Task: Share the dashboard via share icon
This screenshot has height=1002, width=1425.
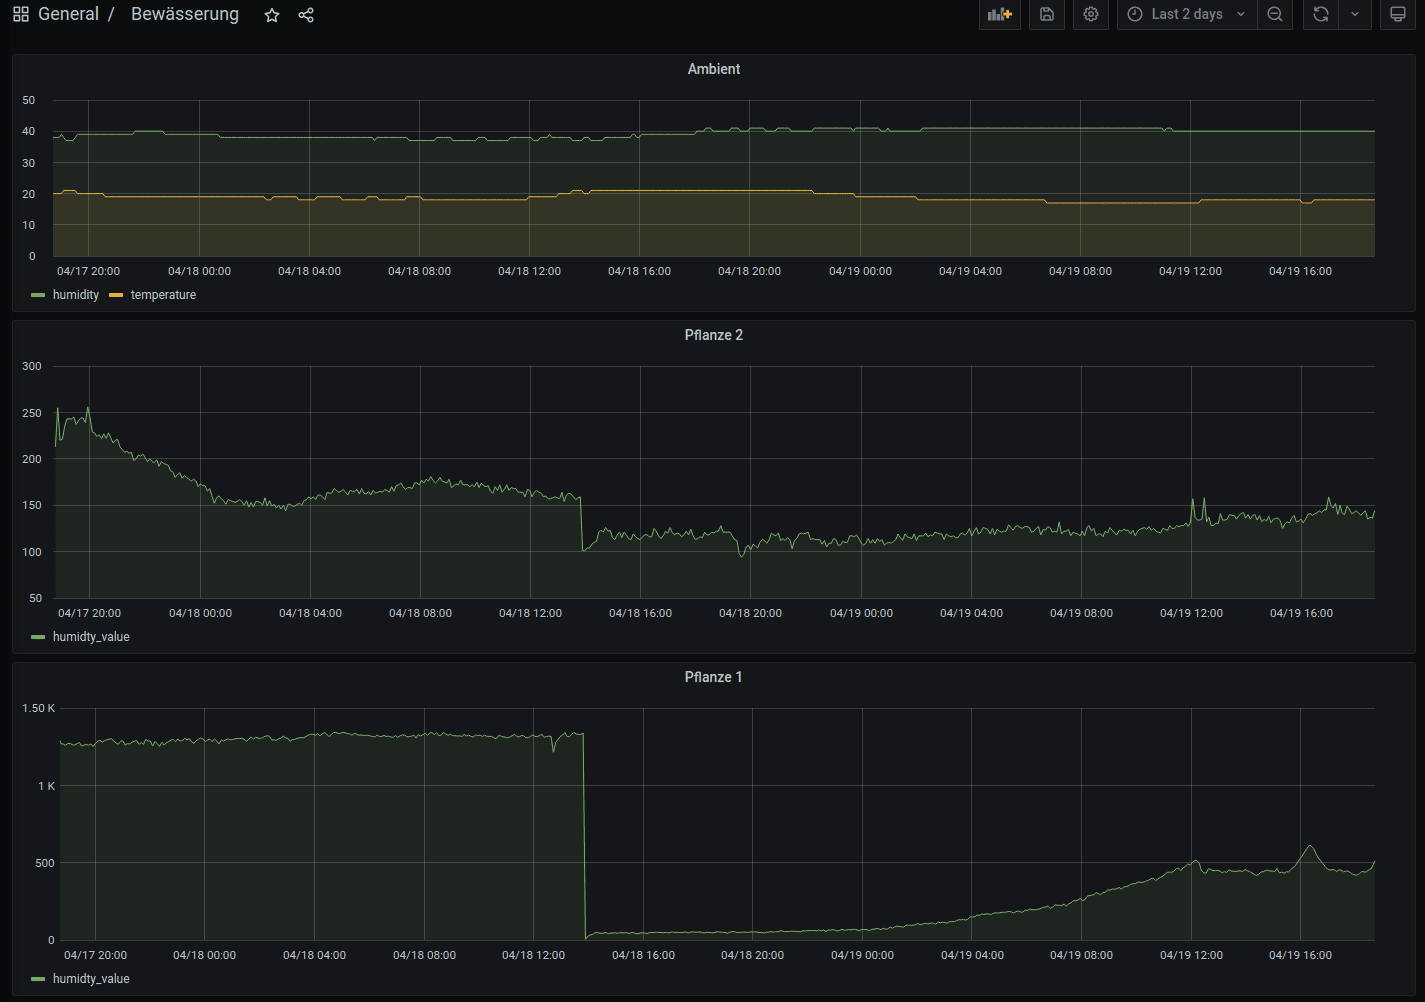Action: click(306, 15)
